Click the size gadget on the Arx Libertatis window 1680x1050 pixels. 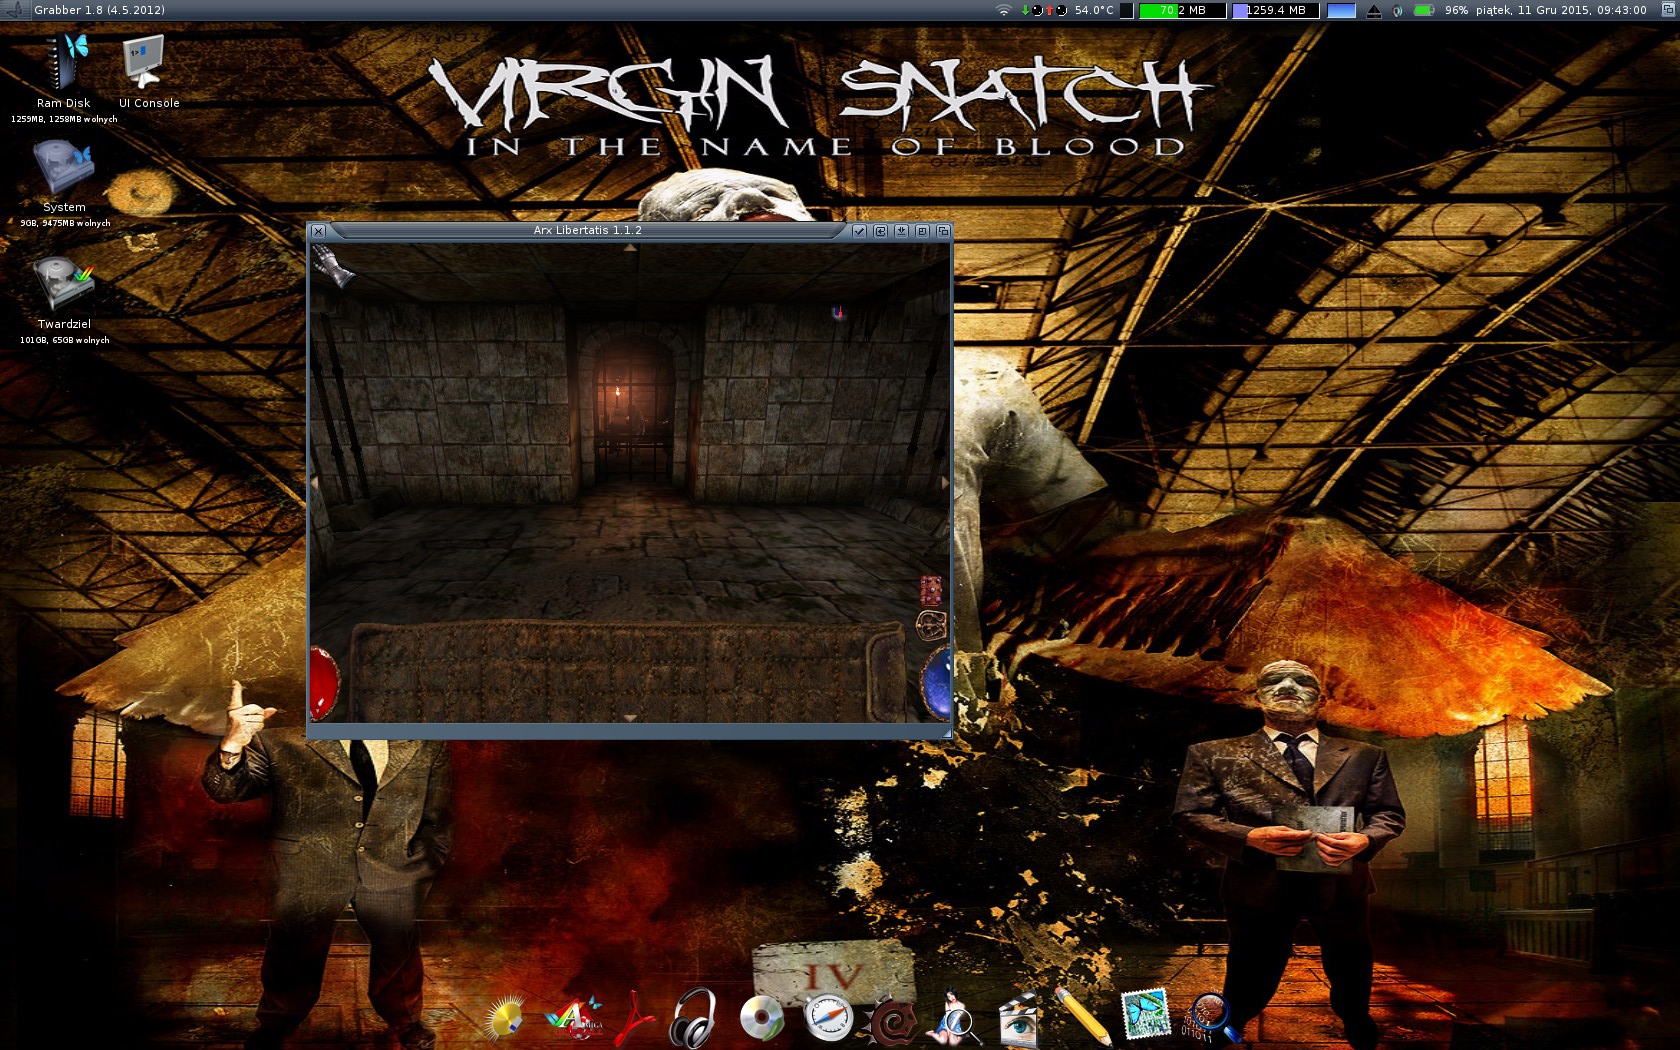(x=946, y=733)
